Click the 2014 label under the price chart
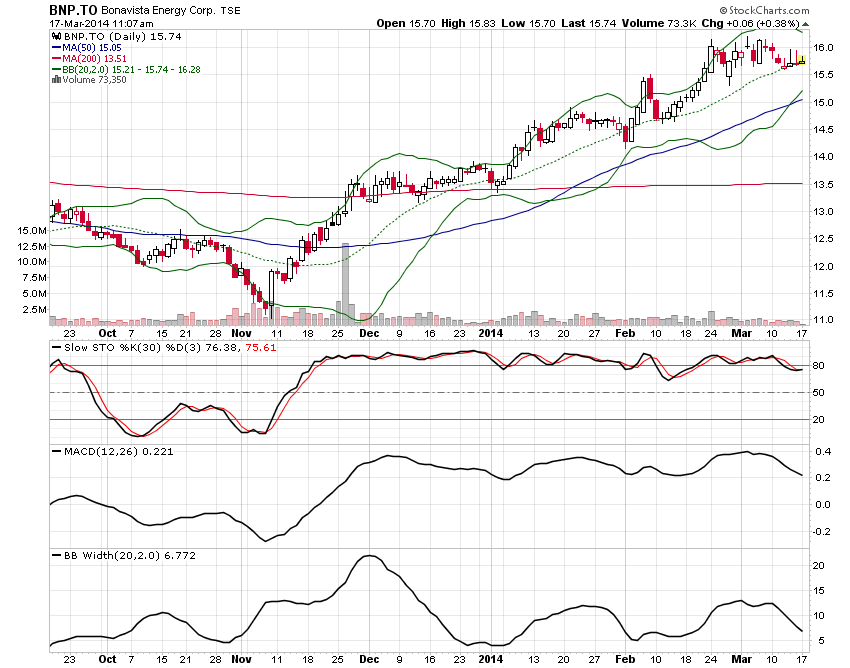This screenshot has width=850, height=668. [491, 333]
